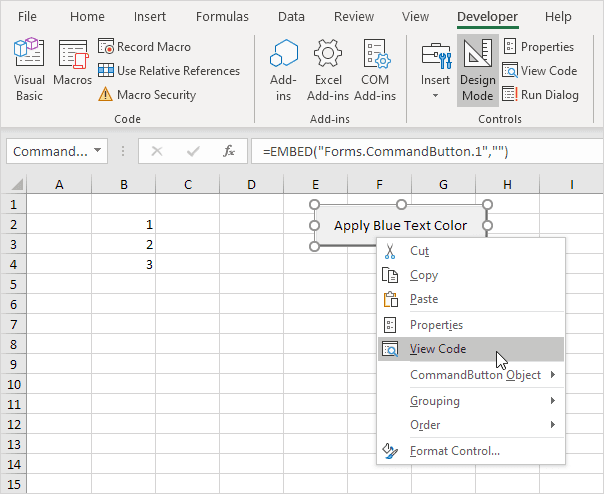
Task: Expand the CommandButton Object submenu
Action: [475, 375]
